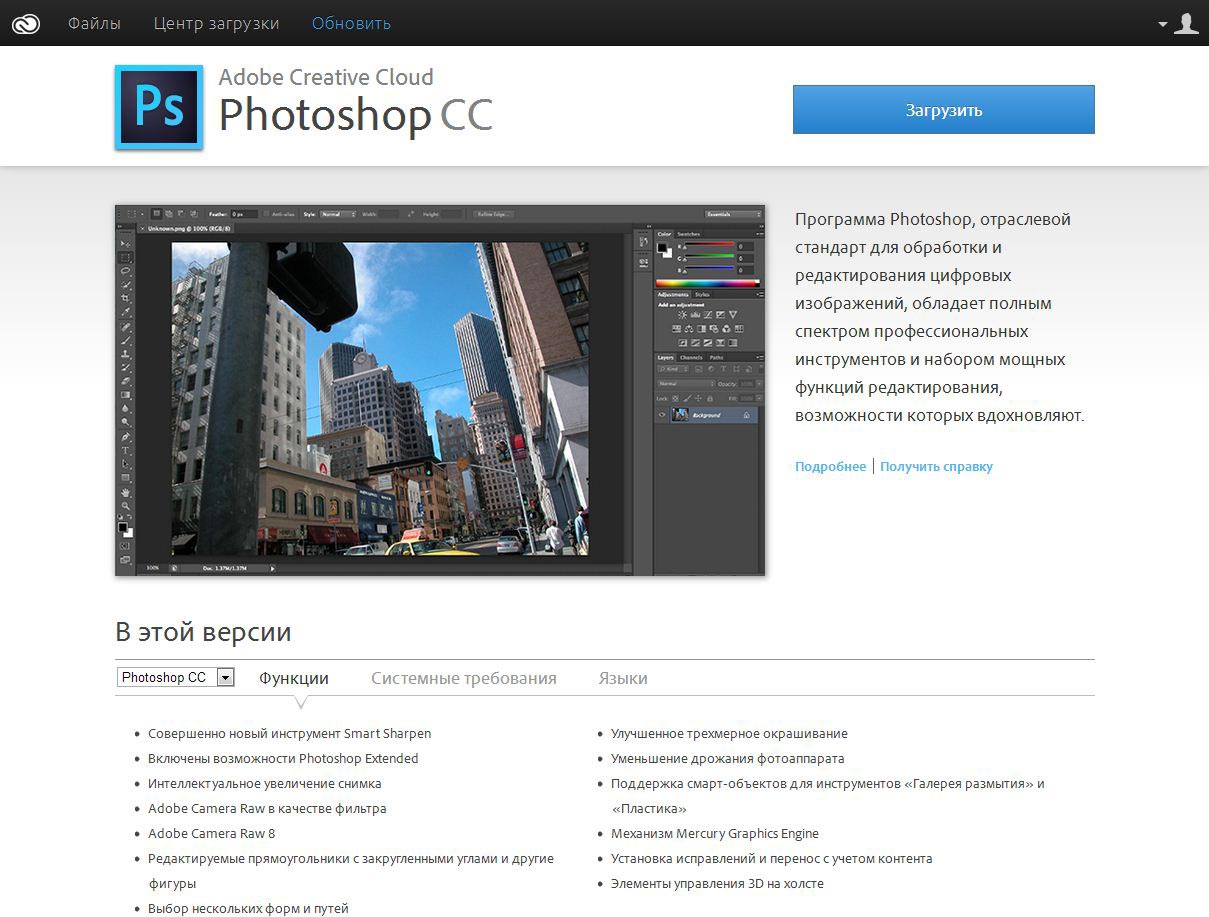The height and width of the screenshot is (917, 1209).
Task: Open the Essentials workspace dropdown
Action: point(733,214)
